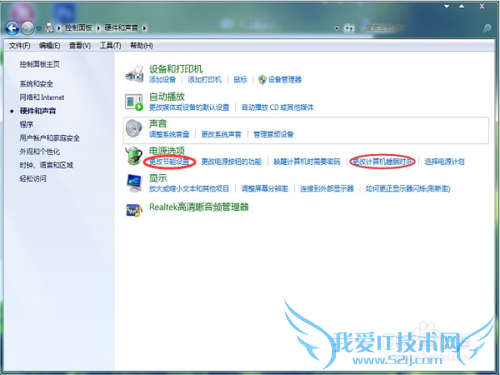Image resolution: width=500 pixels, height=375 pixels.
Task: Open the 工具(T) menu
Action: click(110, 46)
